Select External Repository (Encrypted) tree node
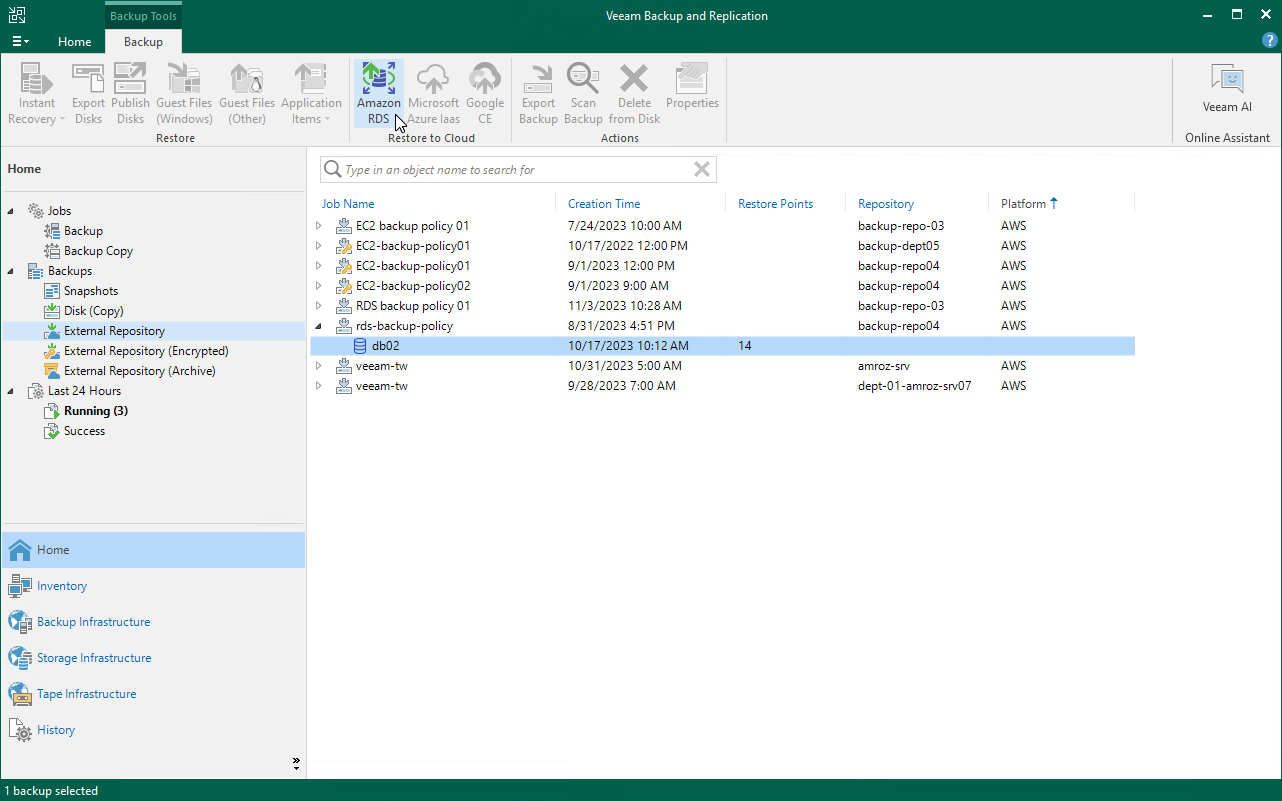Screen dimensions: 1282x801 [146, 351]
